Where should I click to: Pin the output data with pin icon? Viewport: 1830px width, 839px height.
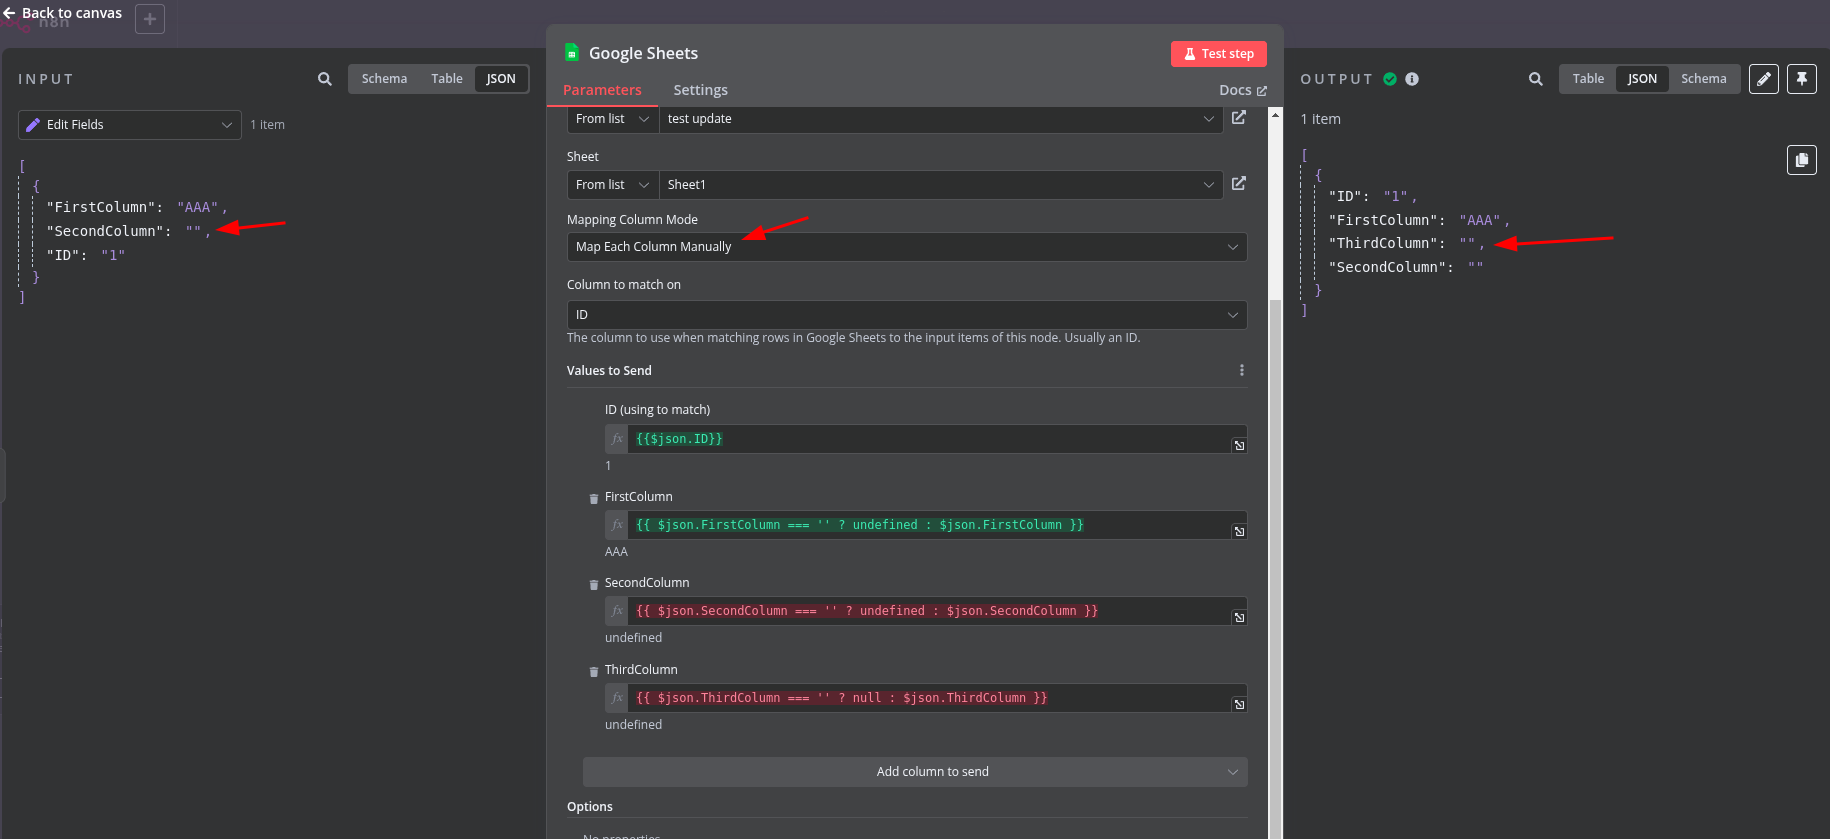tap(1802, 79)
